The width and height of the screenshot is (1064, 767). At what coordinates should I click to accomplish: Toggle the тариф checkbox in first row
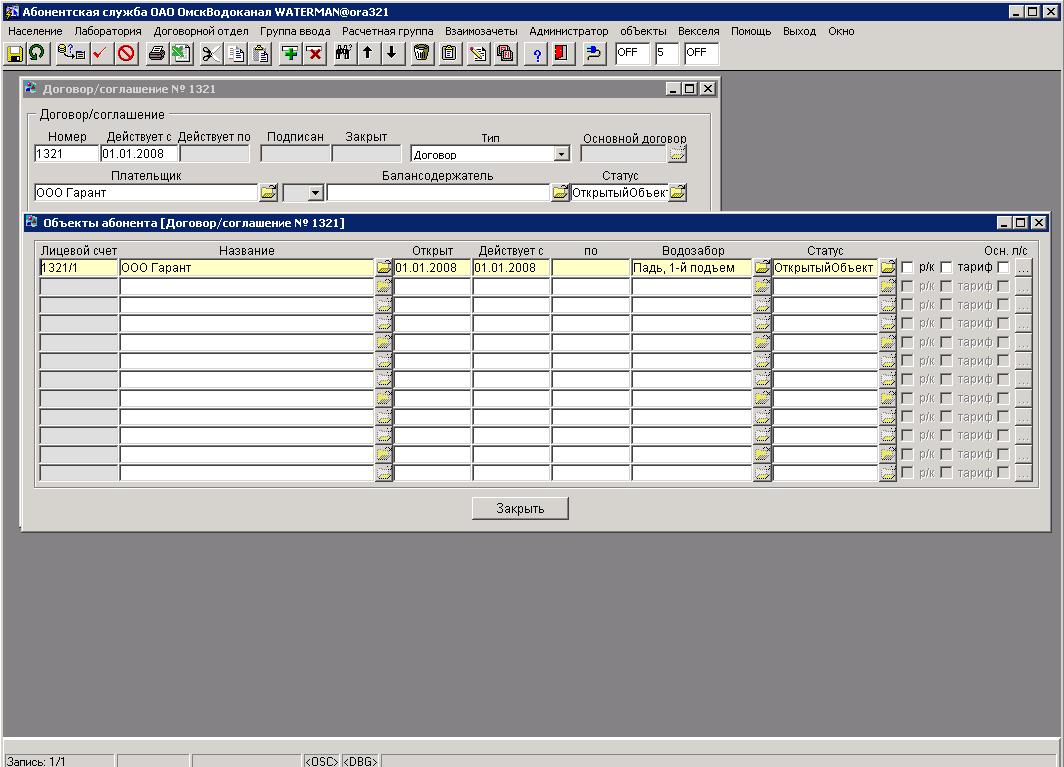946,268
